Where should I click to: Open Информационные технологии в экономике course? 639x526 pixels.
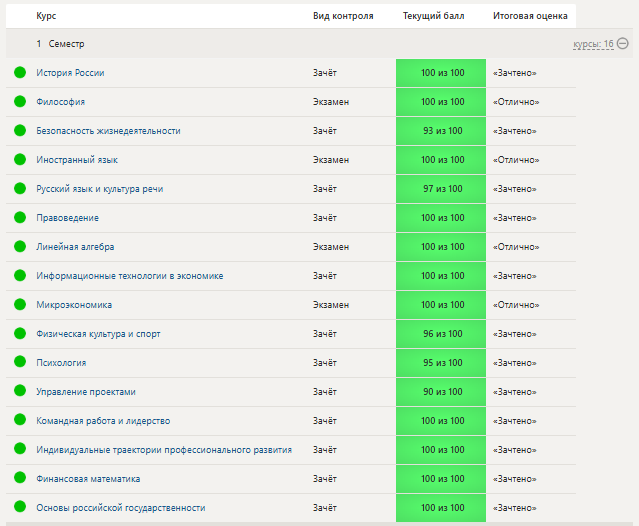(x=129, y=276)
